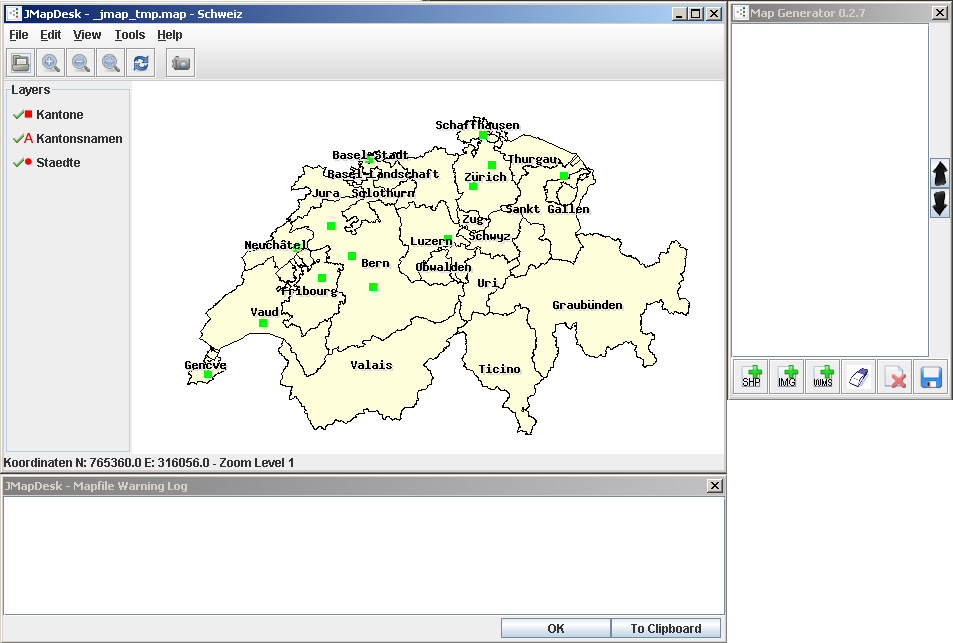953x643 pixels.
Task: Move layer up with the up arrow
Action: [940, 173]
